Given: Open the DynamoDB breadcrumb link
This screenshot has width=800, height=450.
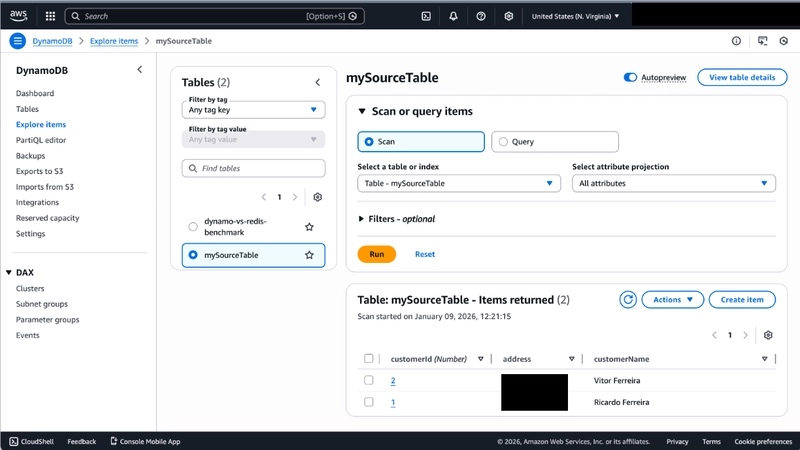Looking at the screenshot, I should [x=52, y=41].
